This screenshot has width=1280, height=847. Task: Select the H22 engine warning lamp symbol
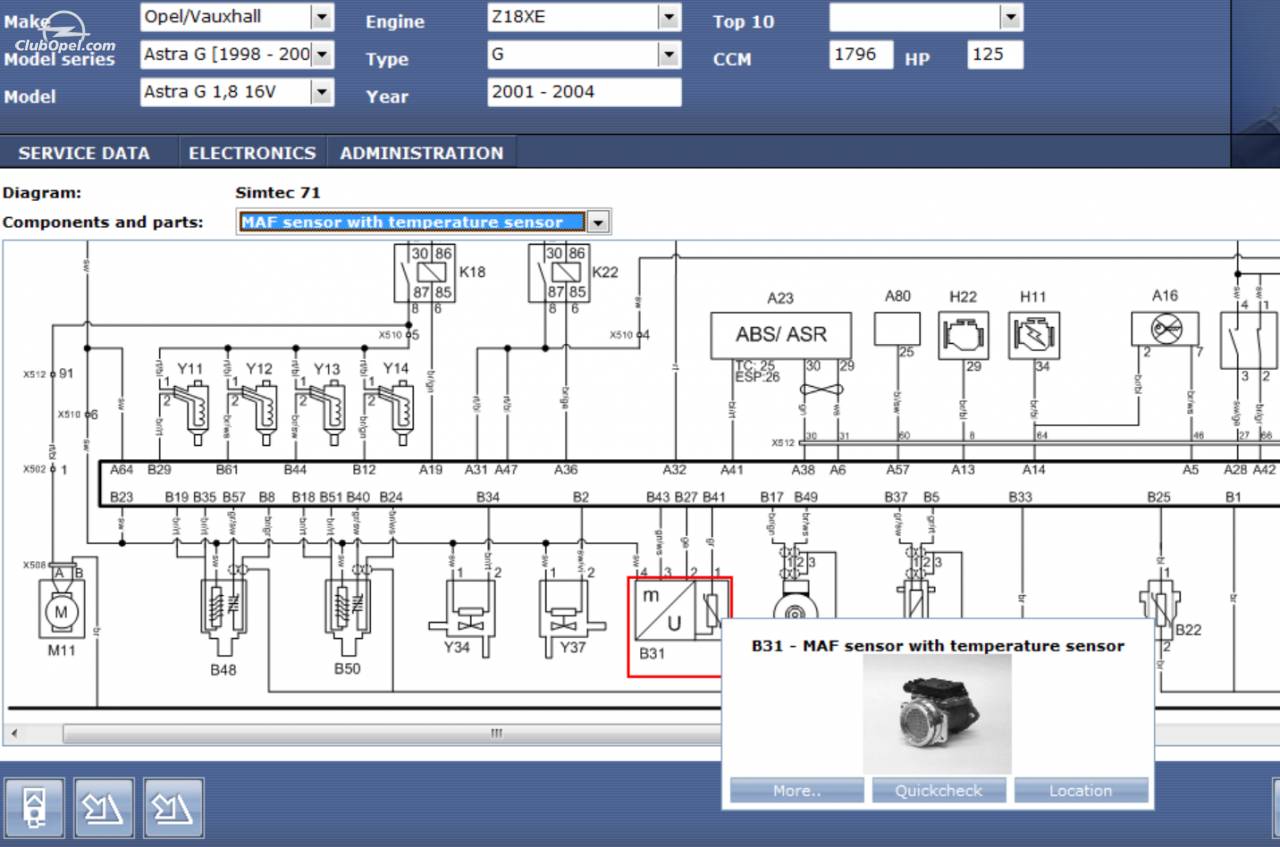point(963,335)
